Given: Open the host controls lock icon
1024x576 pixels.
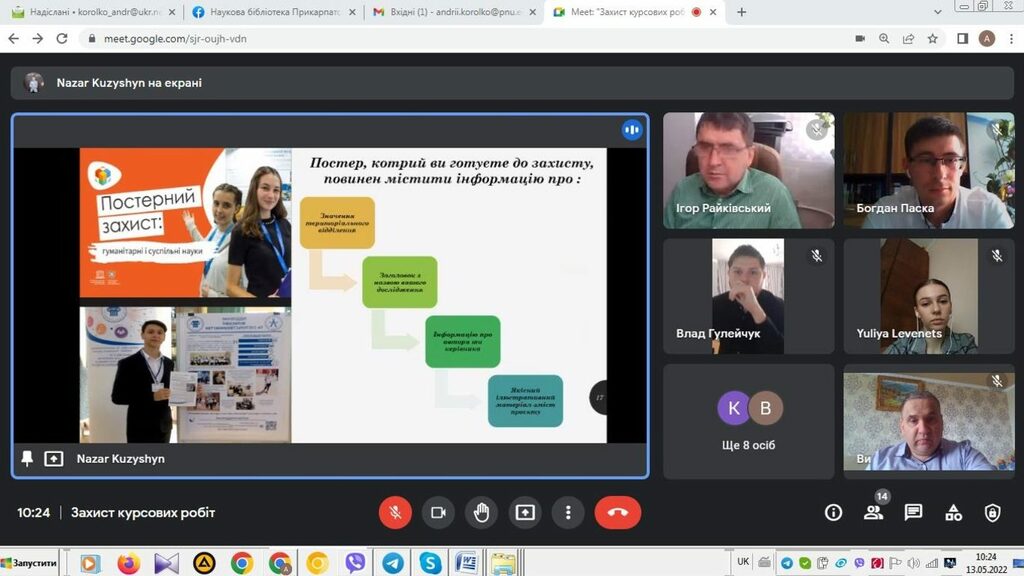Looking at the screenshot, I should [992, 513].
